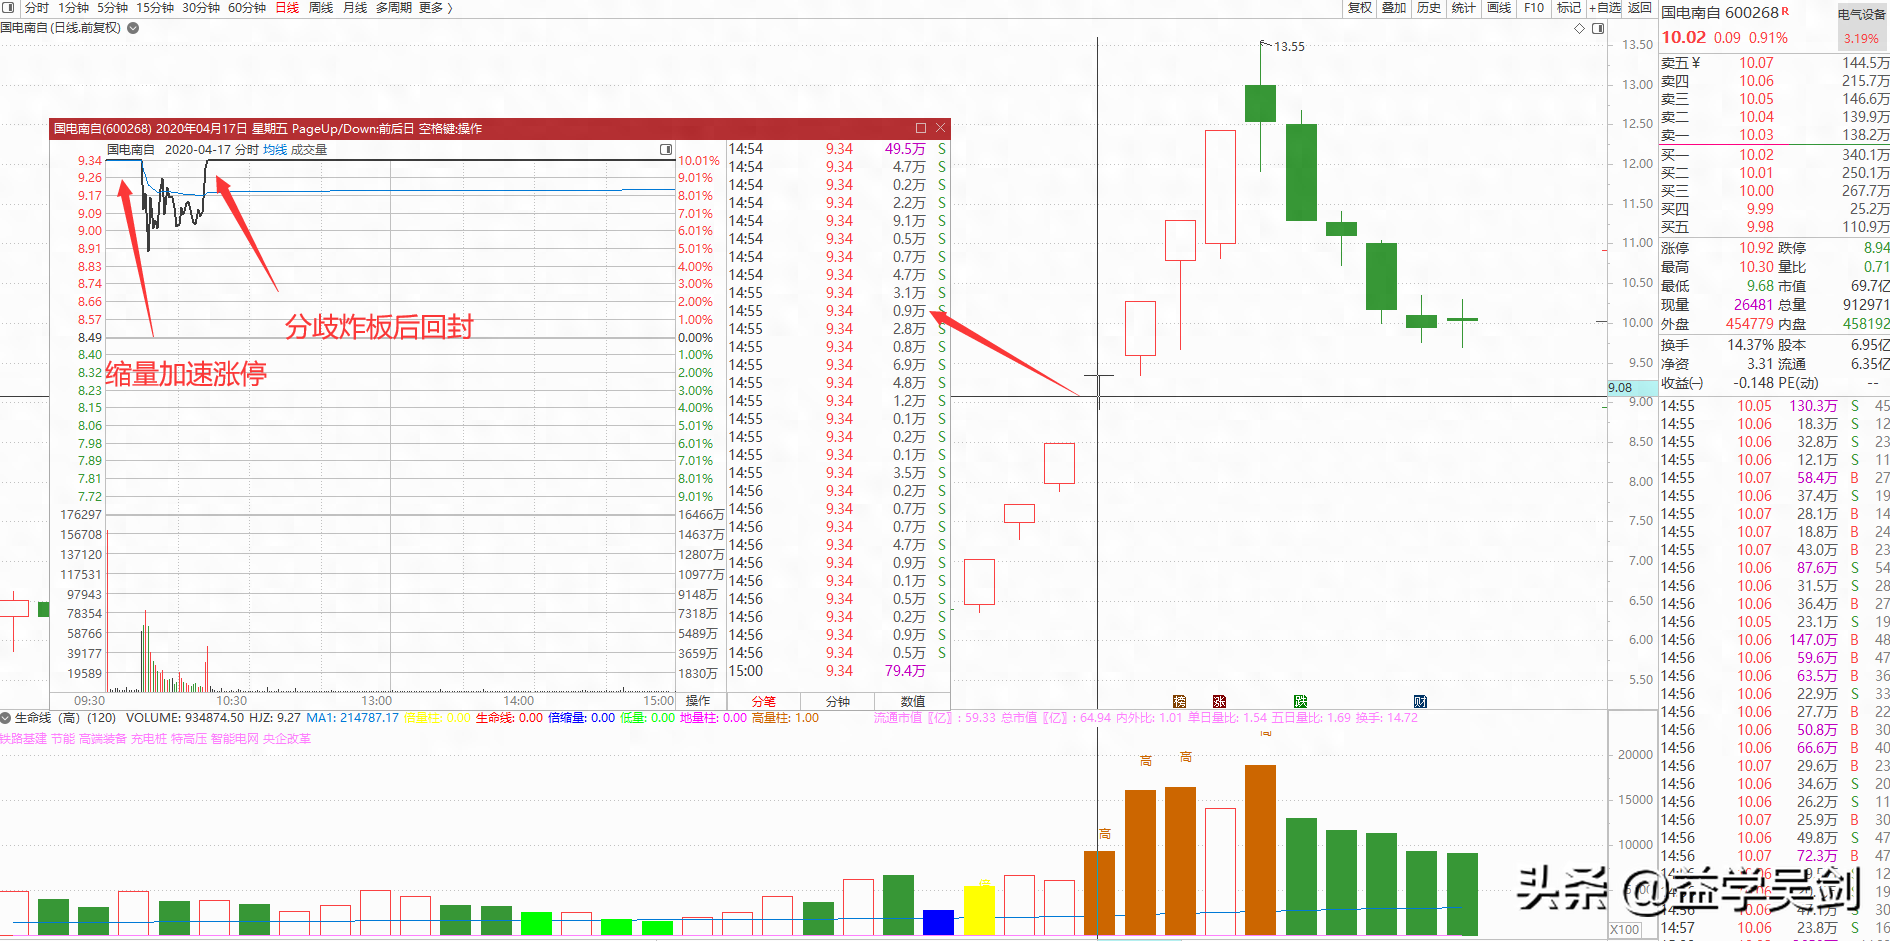Maximize the 国电南自 intraday popup window
Screen dimensions: 1890x941
click(x=921, y=128)
